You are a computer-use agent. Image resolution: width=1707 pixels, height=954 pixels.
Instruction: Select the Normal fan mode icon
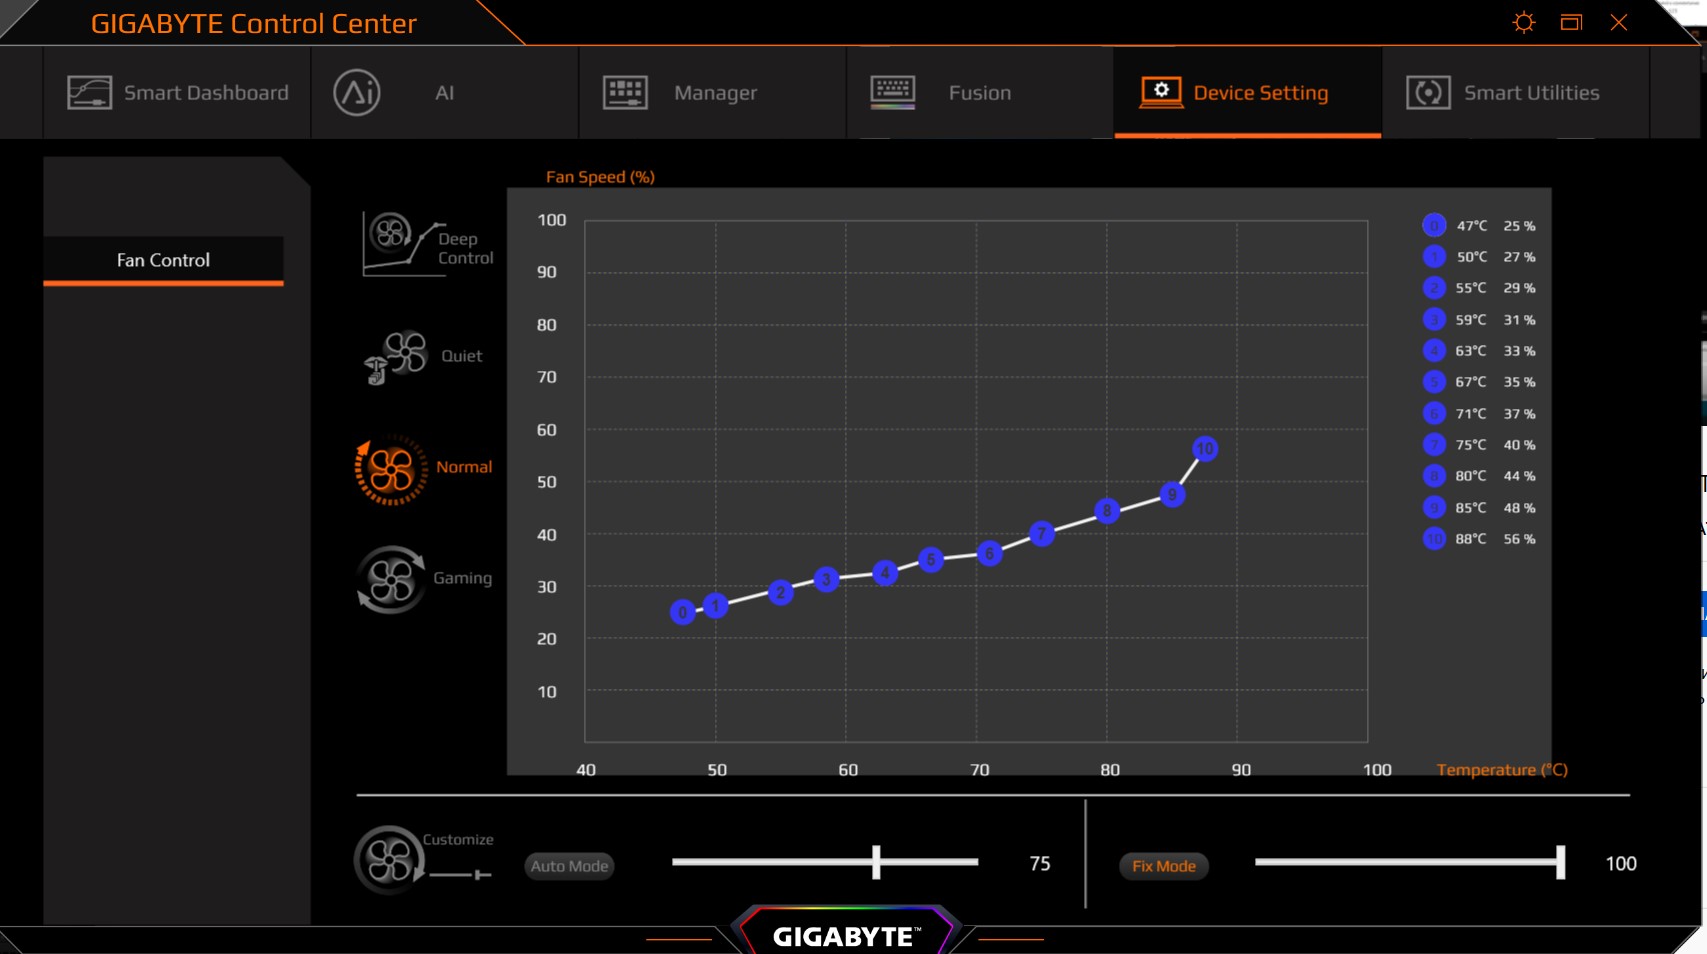click(x=391, y=469)
